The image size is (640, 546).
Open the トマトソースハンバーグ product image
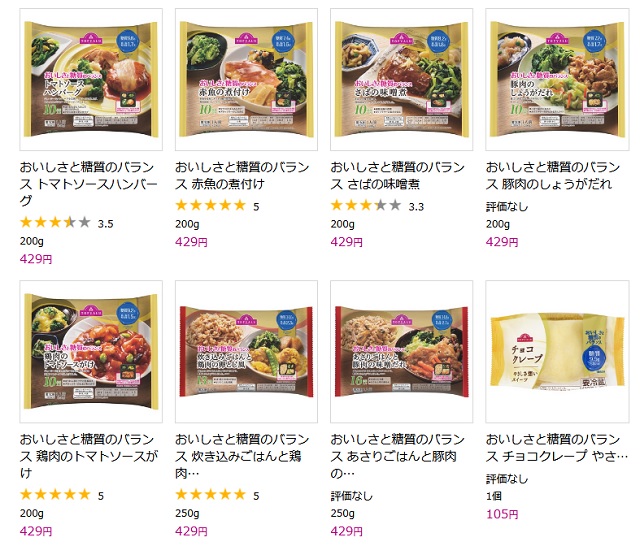coord(91,79)
